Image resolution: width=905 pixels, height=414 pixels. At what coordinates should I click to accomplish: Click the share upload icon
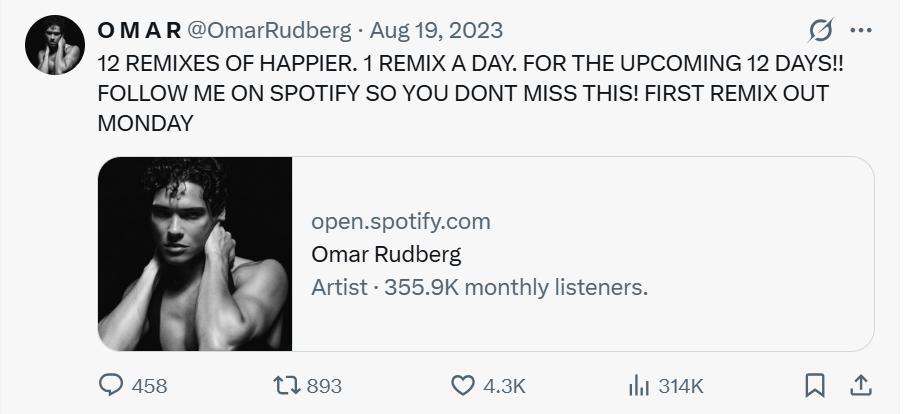[859, 385]
